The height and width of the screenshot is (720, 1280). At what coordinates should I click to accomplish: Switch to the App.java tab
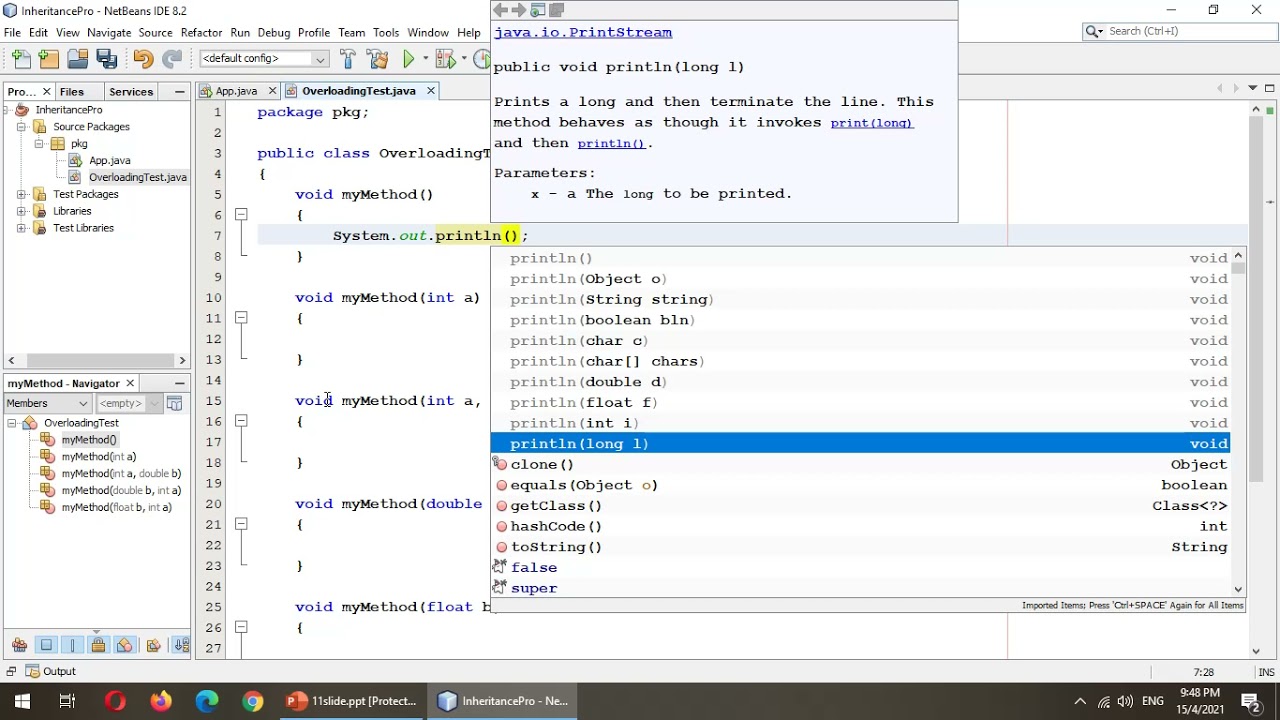click(237, 91)
